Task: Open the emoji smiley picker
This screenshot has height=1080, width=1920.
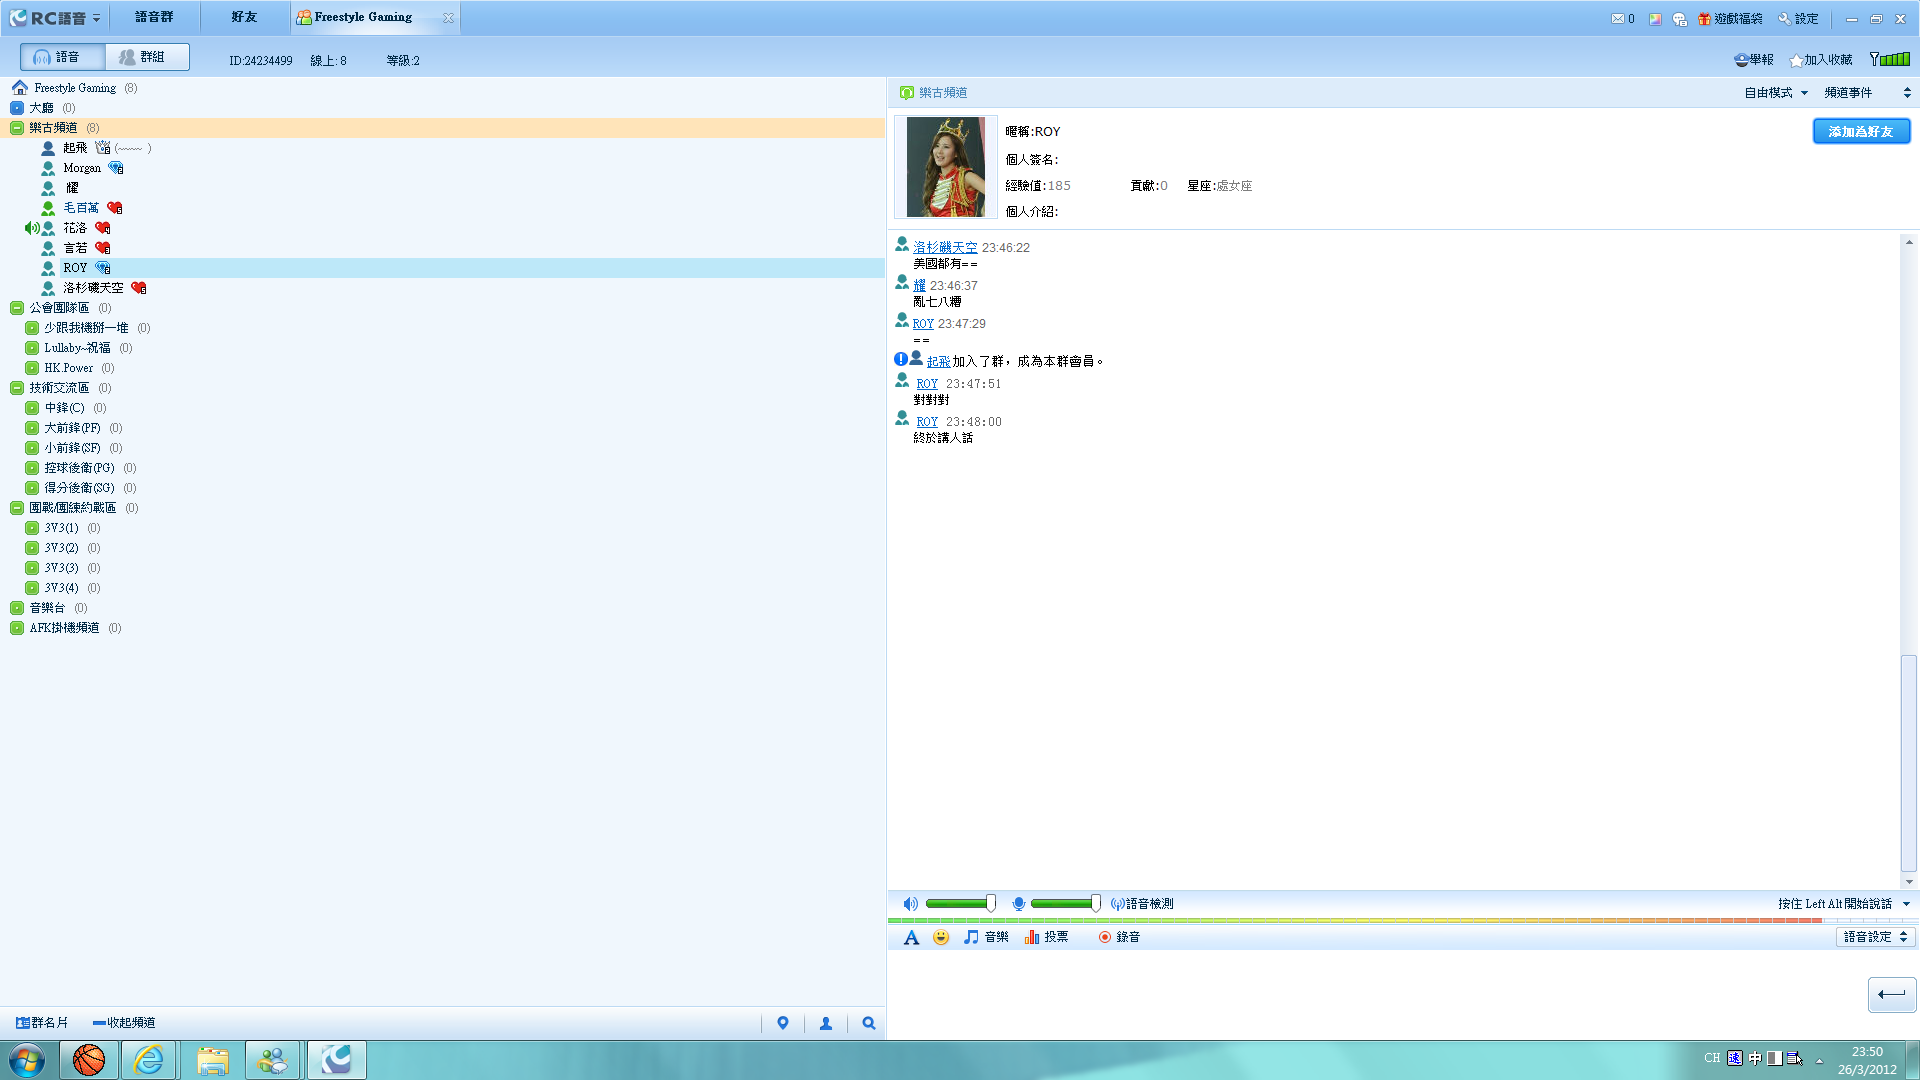Action: [941, 937]
